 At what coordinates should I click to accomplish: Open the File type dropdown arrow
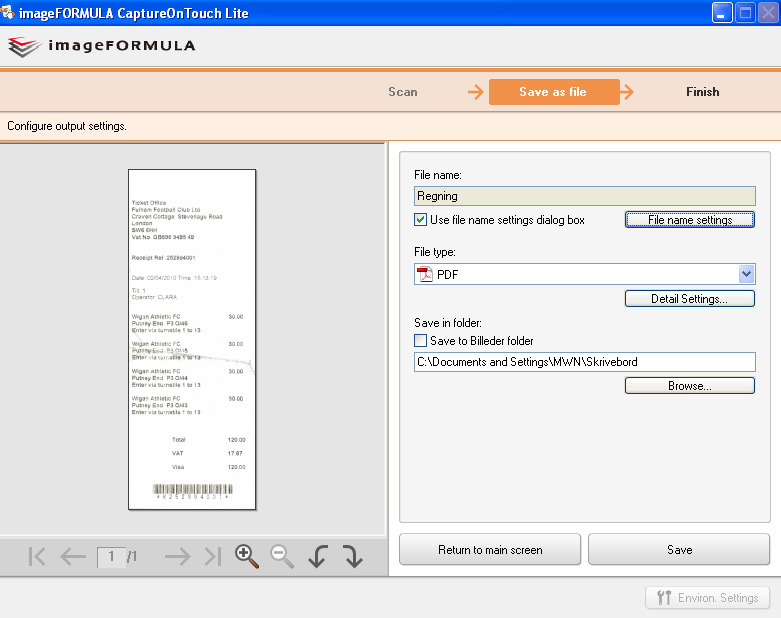[746, 274]
